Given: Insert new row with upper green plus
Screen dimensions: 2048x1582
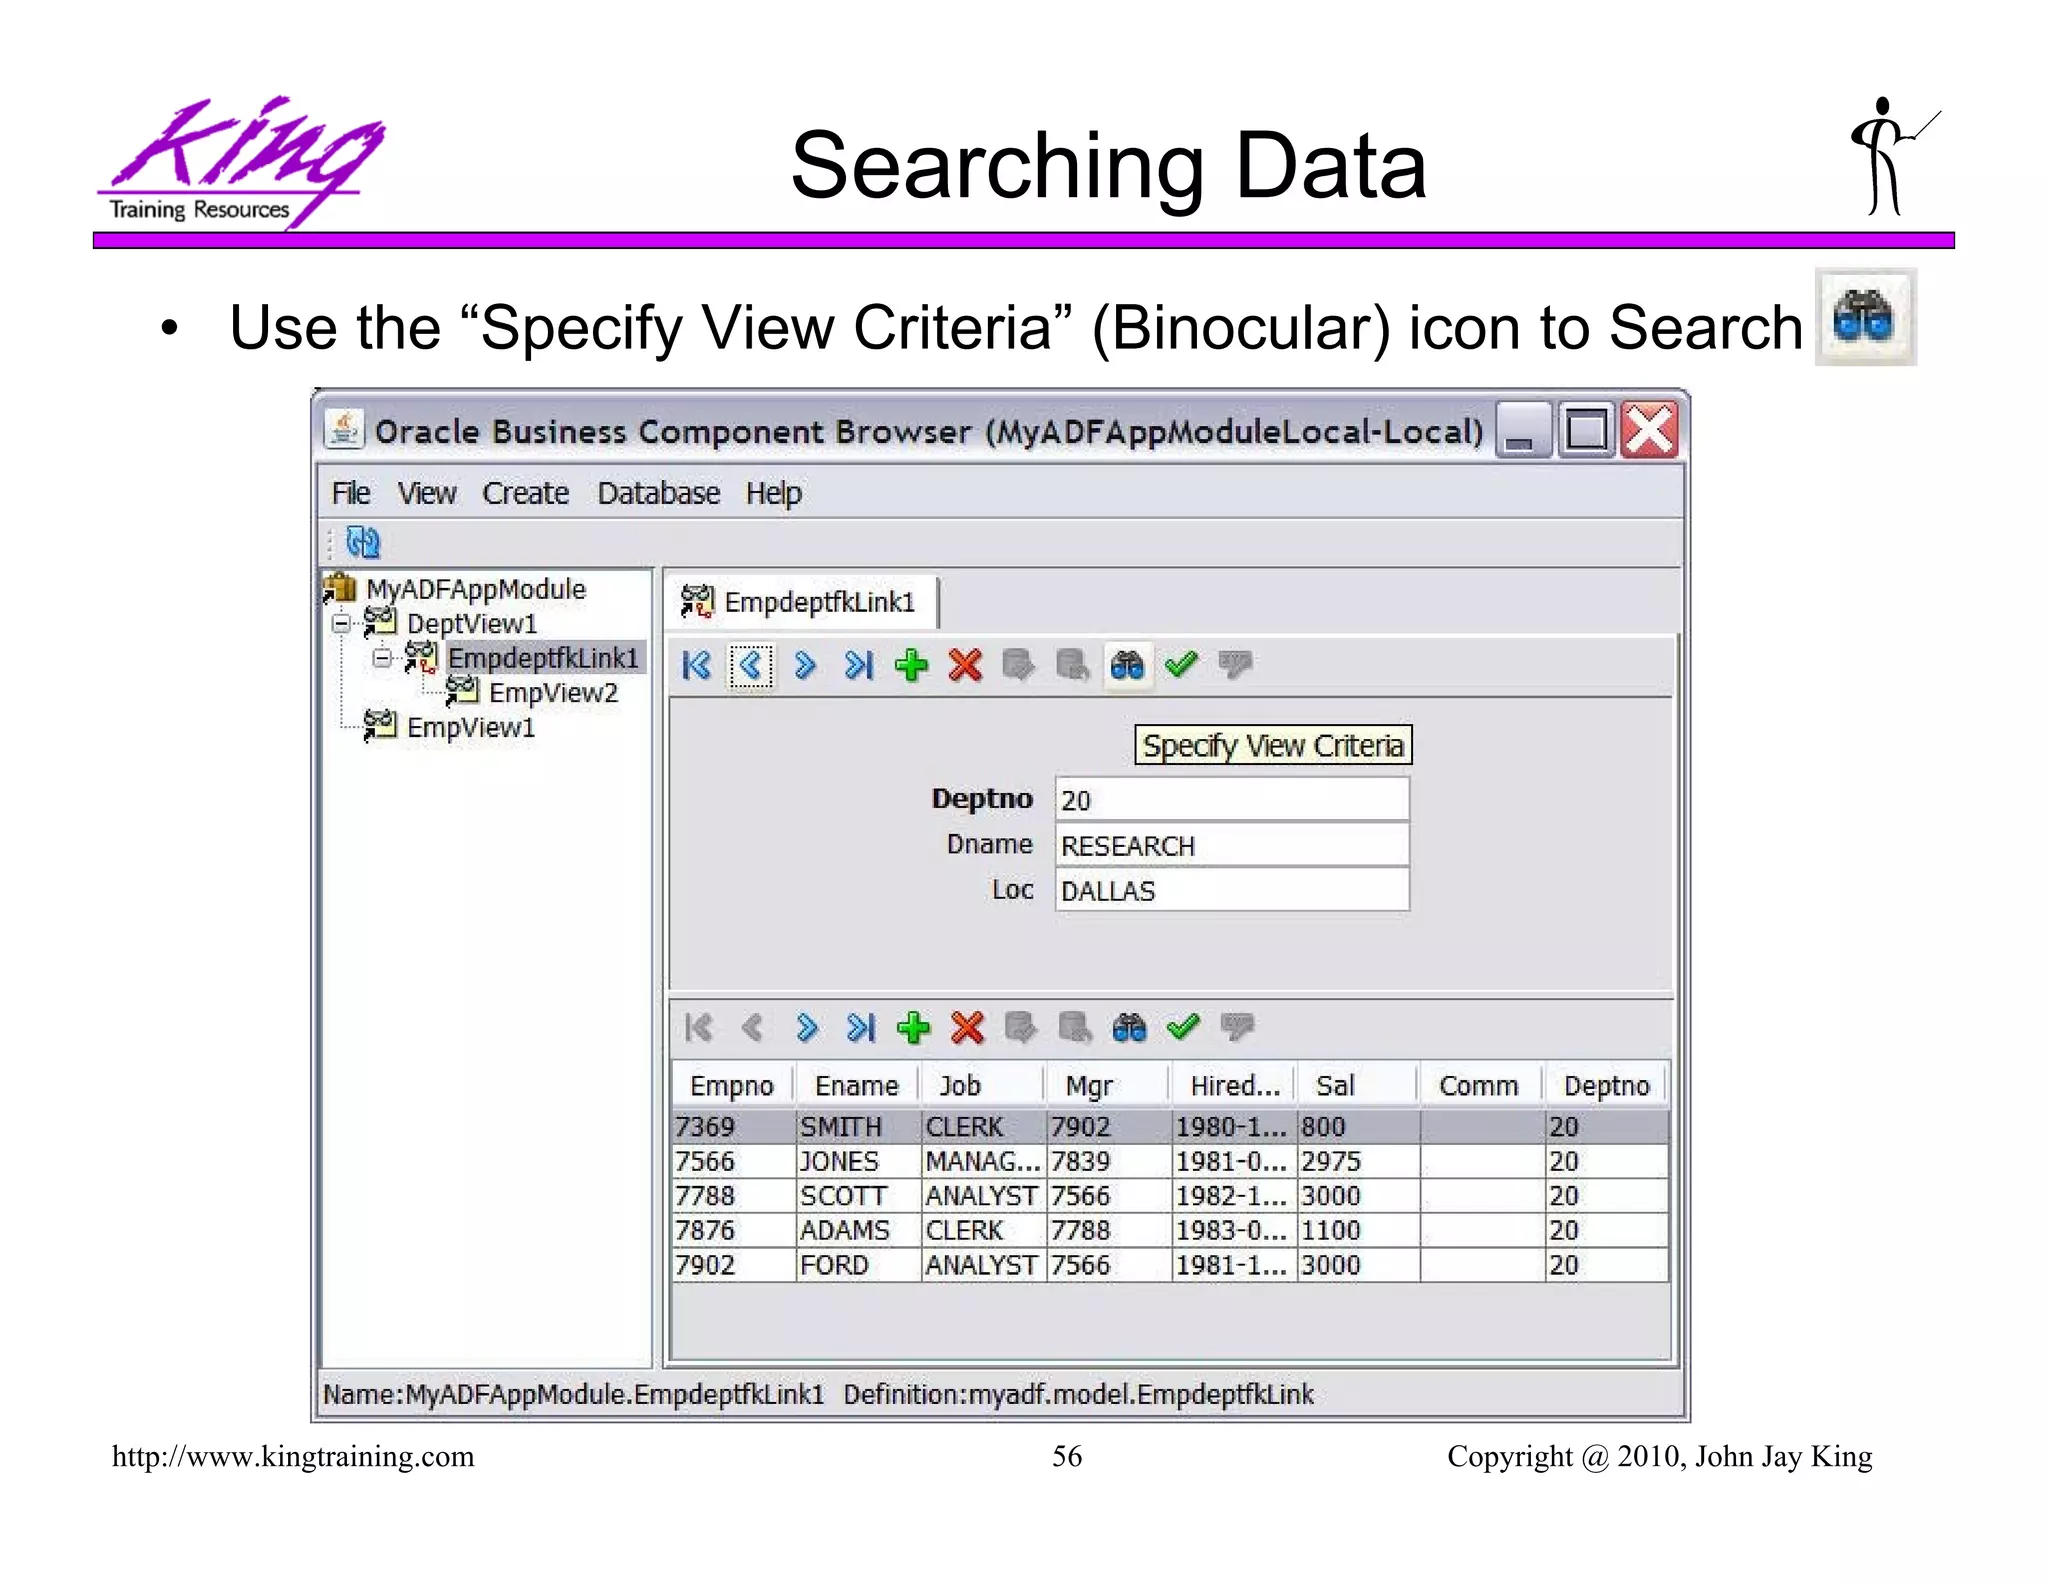Looking at the screenshot, I should click(x=911, y=665).
